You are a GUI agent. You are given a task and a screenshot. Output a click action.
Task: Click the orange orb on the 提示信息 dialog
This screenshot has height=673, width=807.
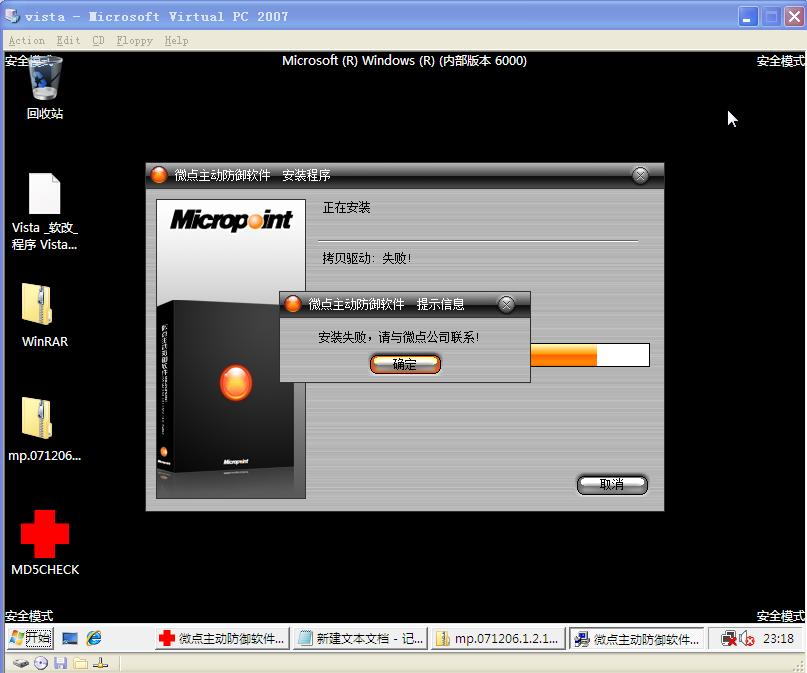coord(293,304)
